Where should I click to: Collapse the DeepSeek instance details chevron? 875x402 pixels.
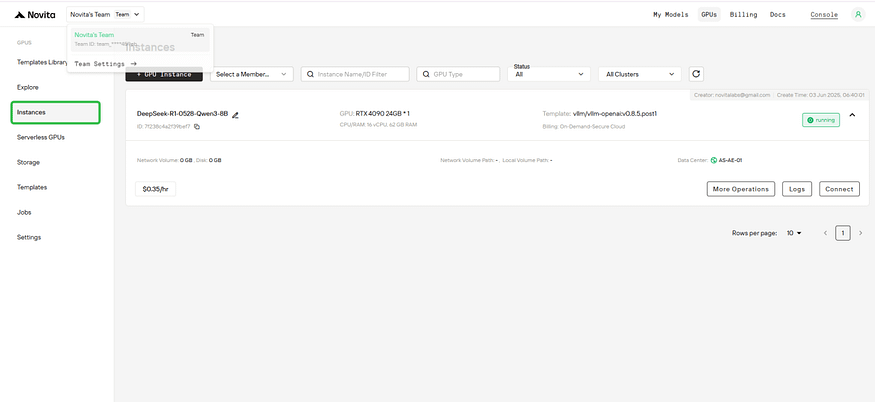(x=852, y=115)
